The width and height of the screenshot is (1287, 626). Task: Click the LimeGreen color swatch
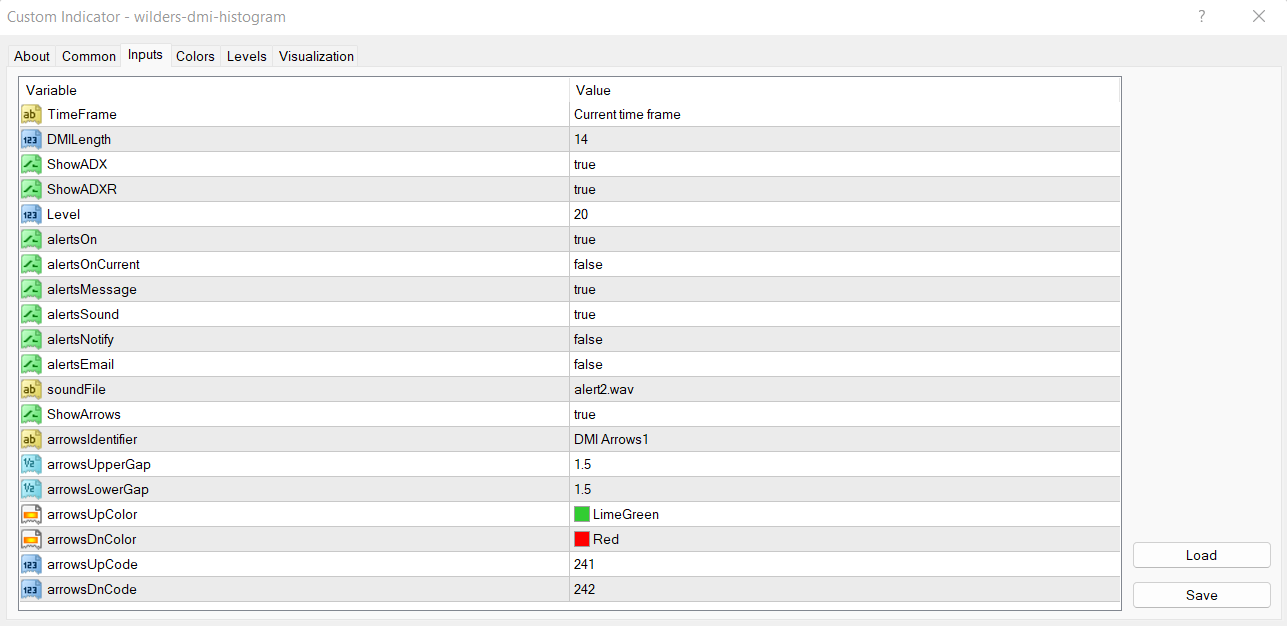pyautogui.click(x=582, y=515)
